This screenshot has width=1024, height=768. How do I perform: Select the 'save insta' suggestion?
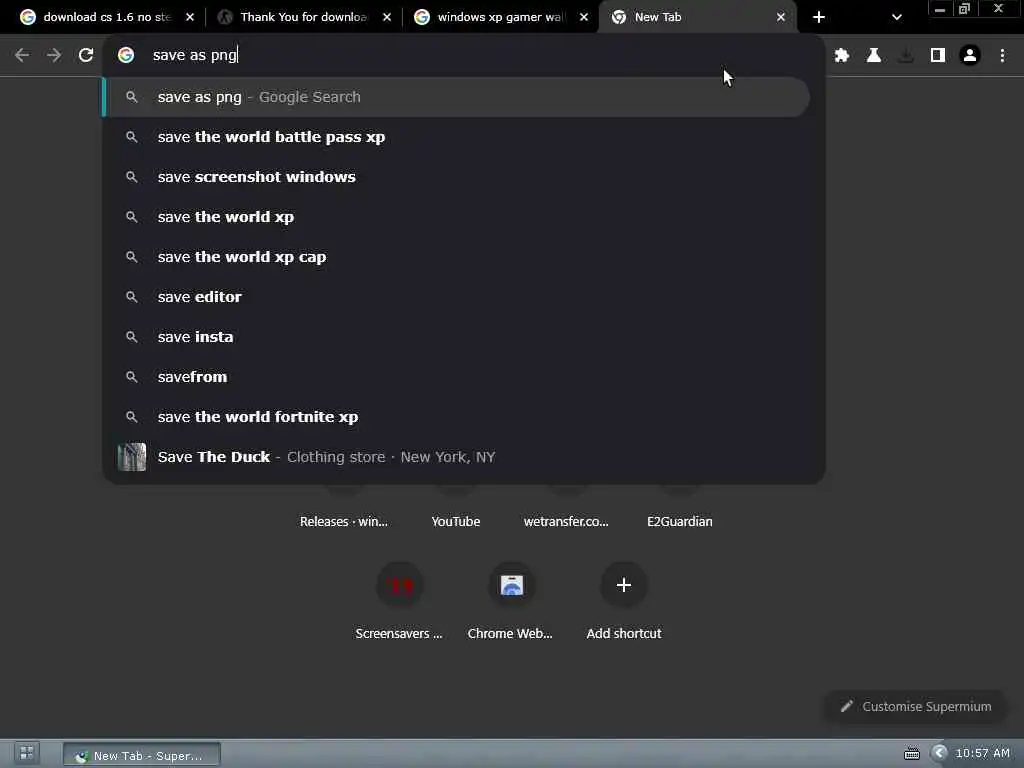456,337
